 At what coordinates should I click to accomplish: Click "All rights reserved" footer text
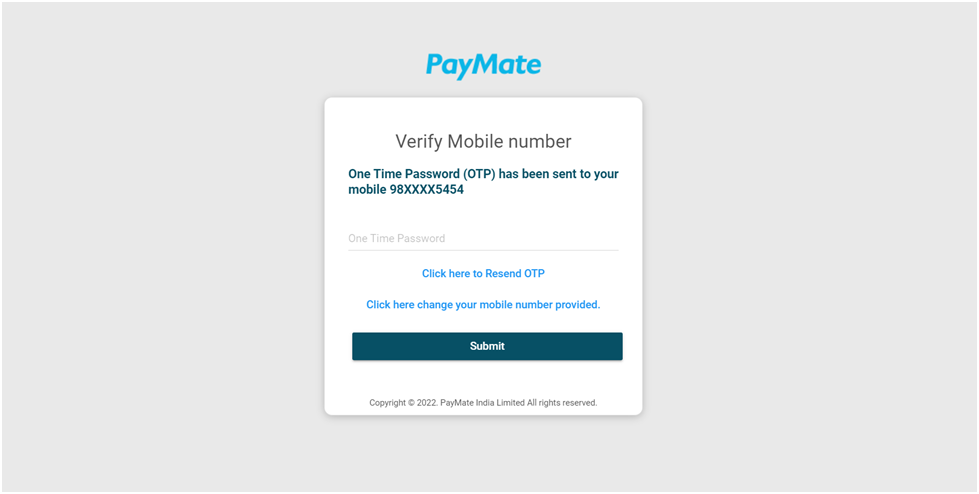pyautogui.click(x=562, y=403)
